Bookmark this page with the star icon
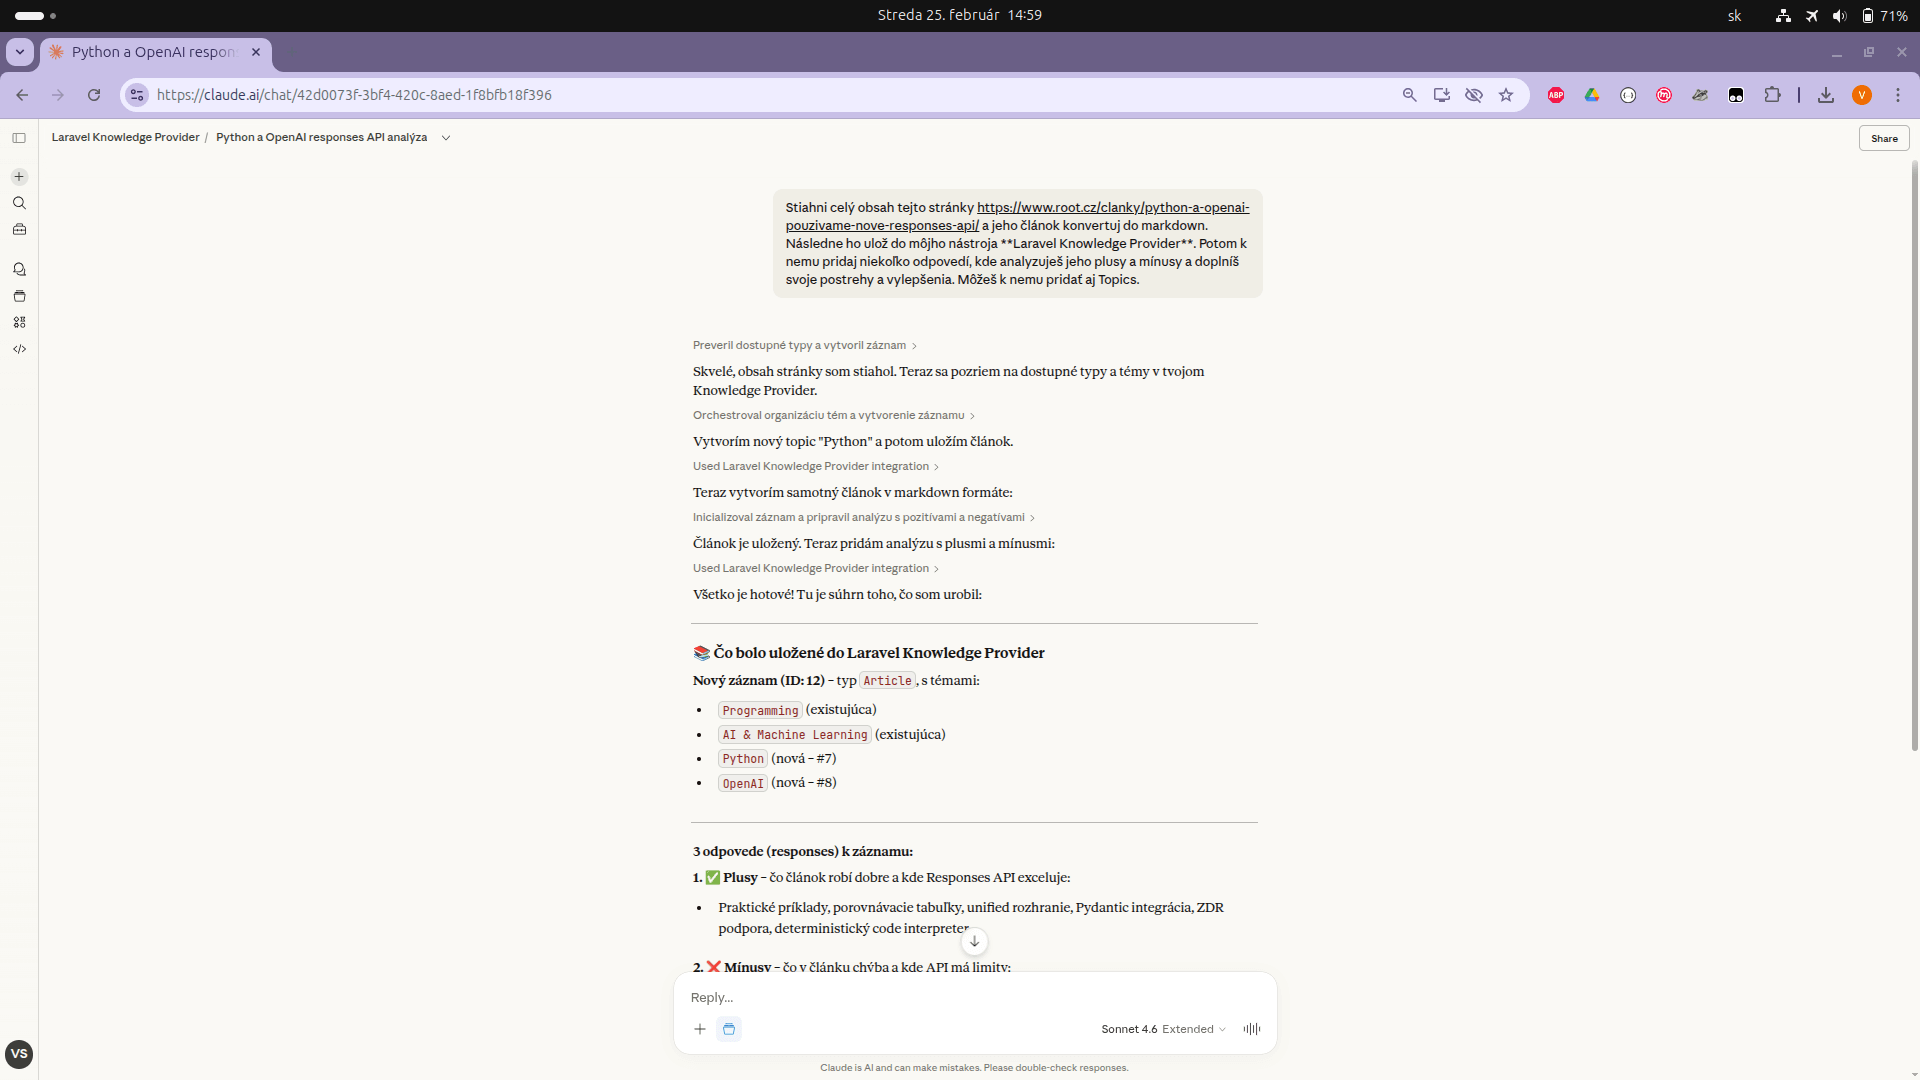 (x=1506, y=95)
